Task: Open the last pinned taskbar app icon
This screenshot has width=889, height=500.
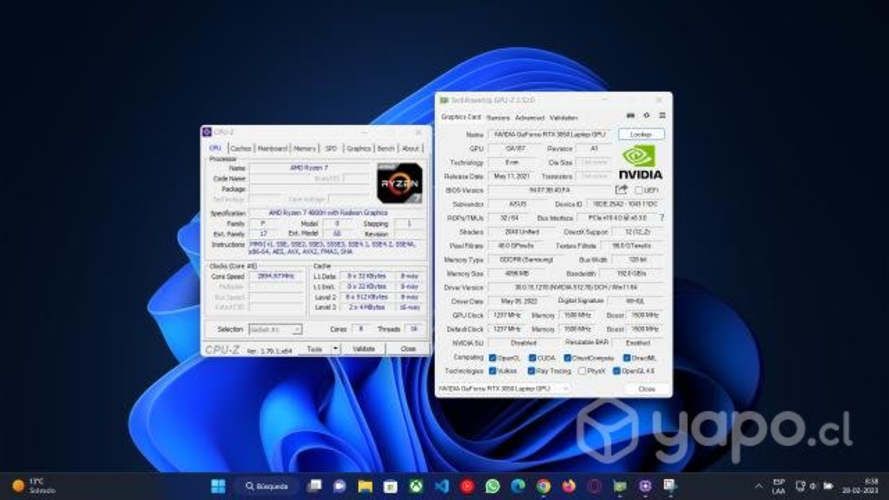Action: coord(670,486)
